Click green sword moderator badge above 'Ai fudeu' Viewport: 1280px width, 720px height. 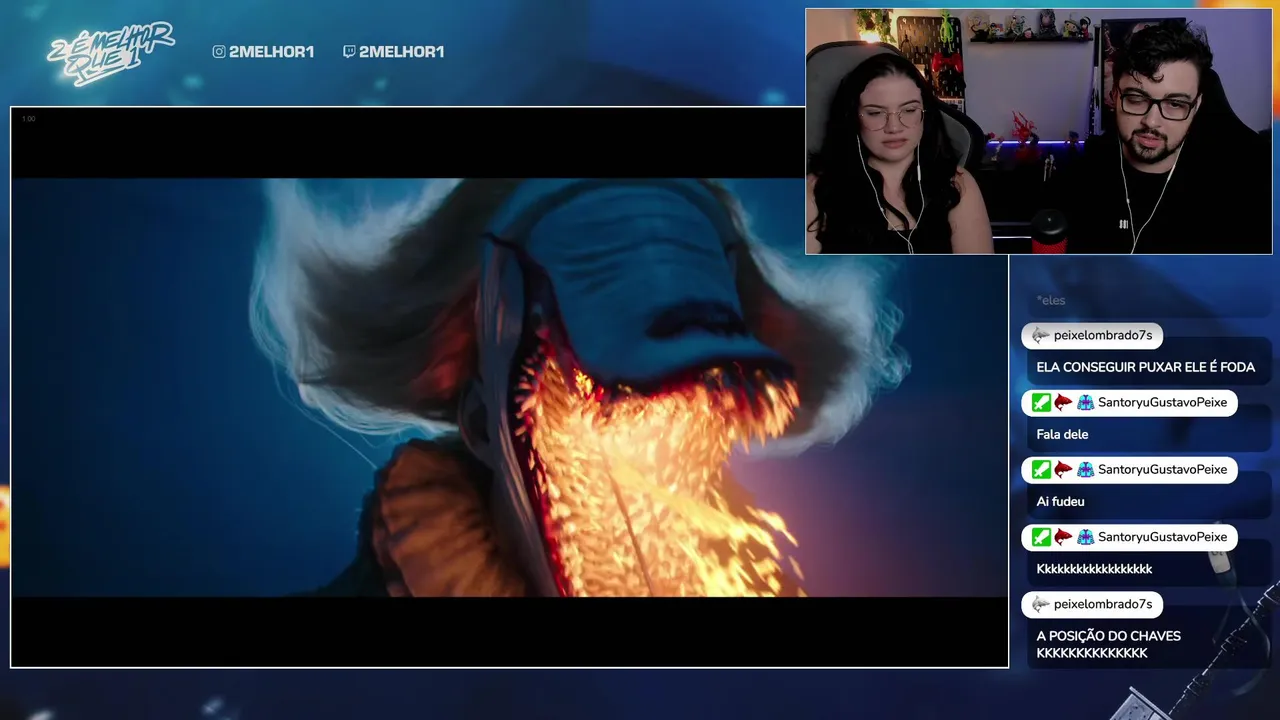point(1041,470)
